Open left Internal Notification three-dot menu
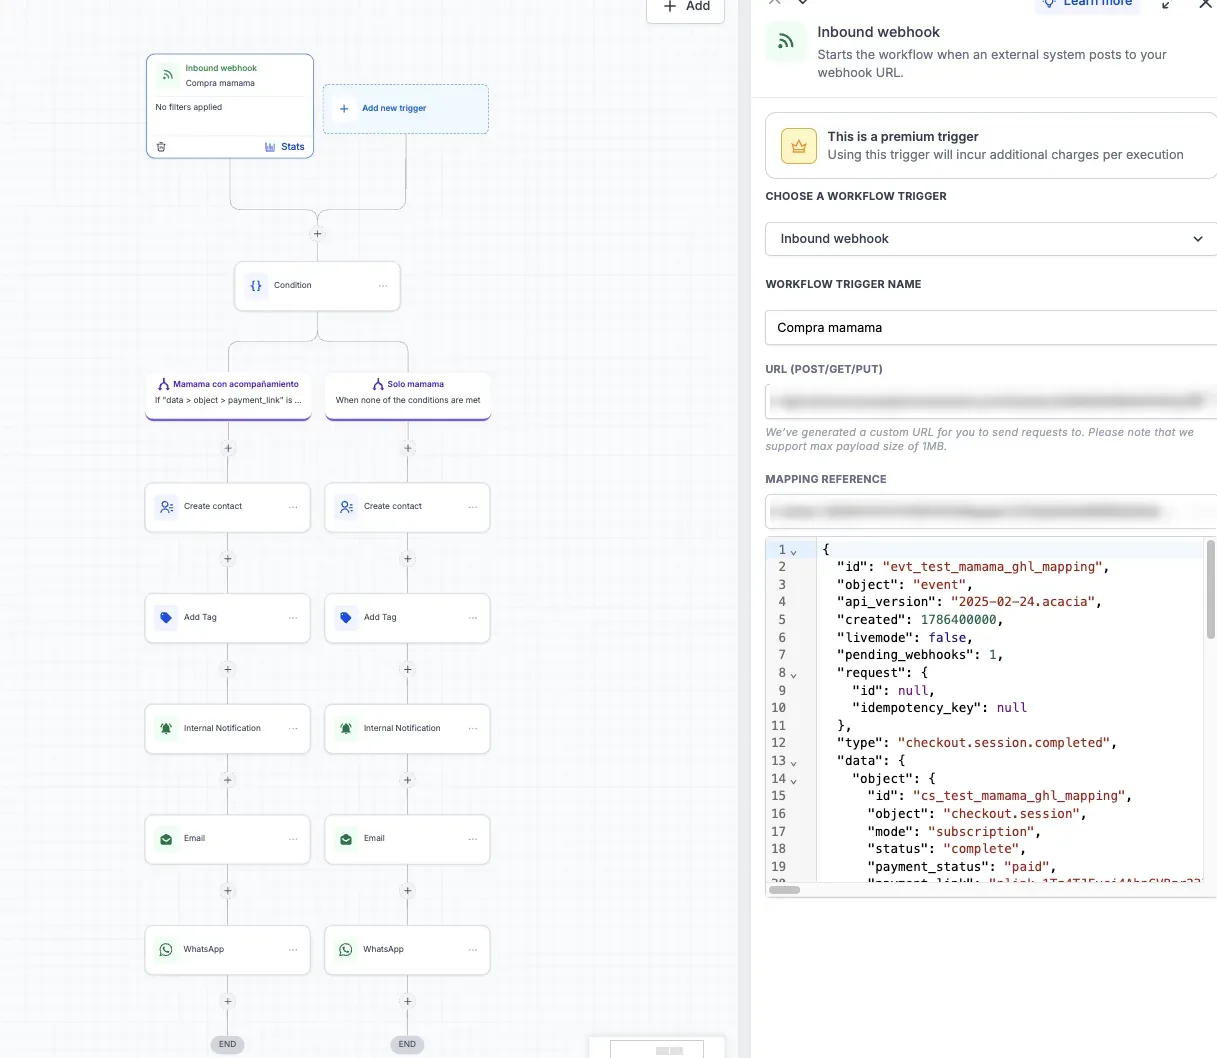Image resolution: width=1217 pixels, height=1058 pixels. [293, 729]
